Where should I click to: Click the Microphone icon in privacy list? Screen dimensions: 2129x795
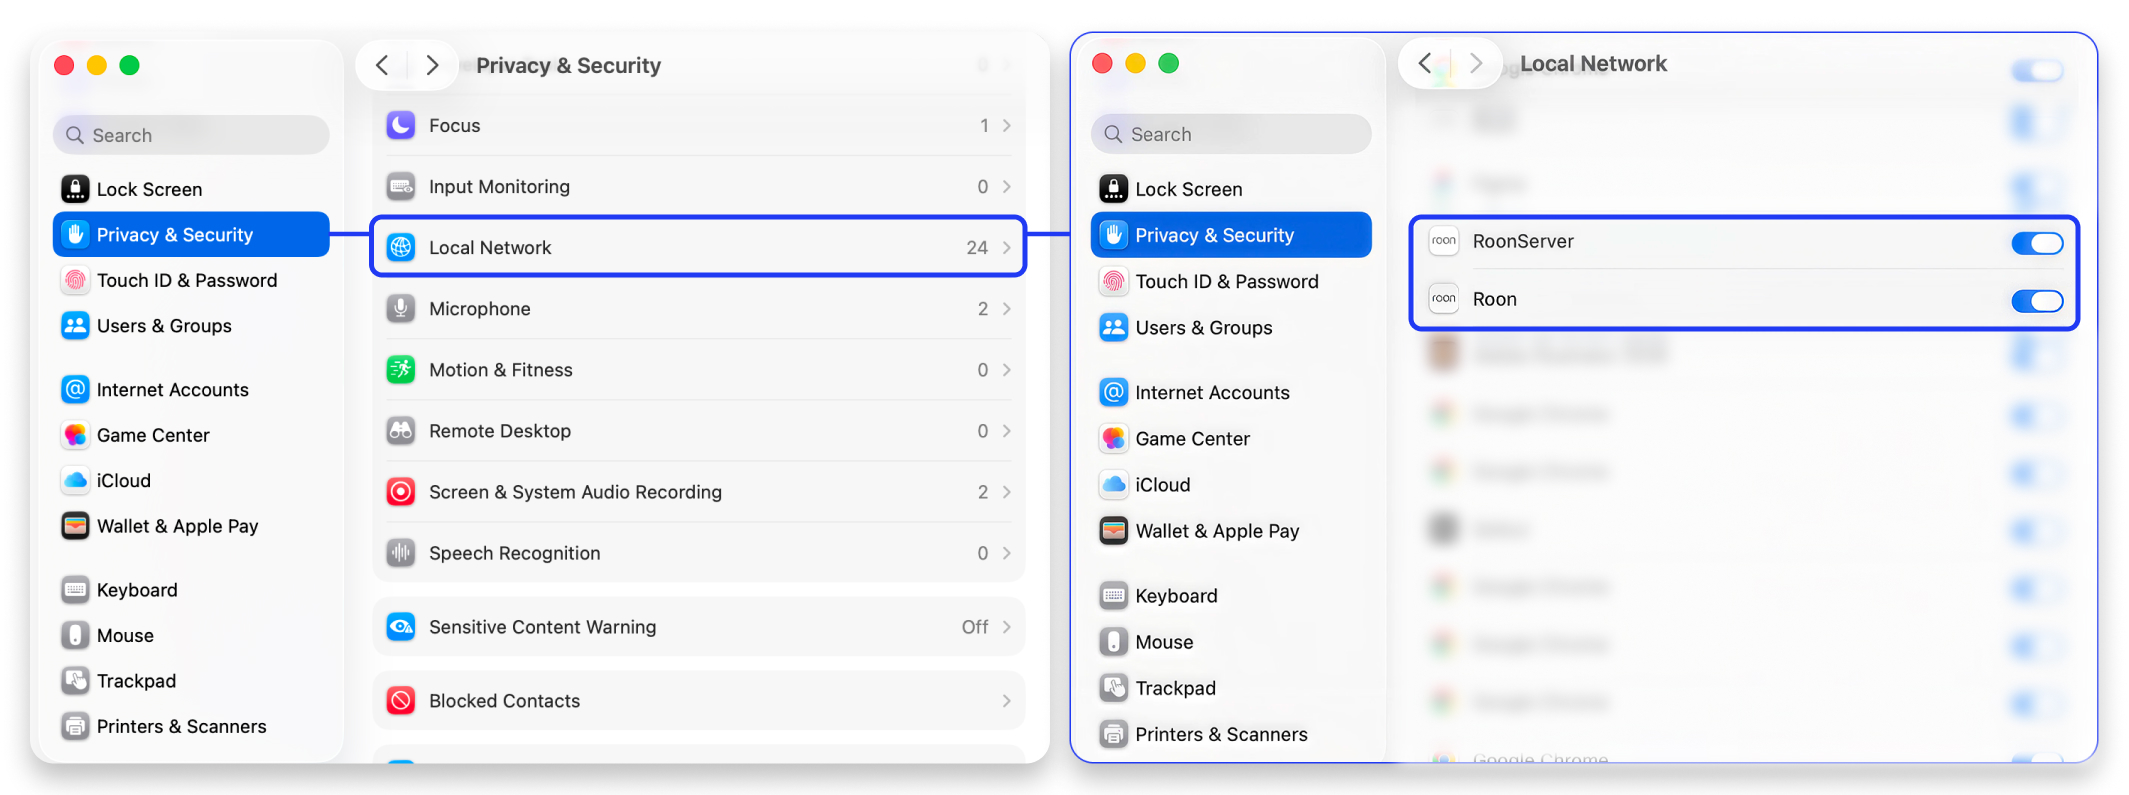click(401, 308)
